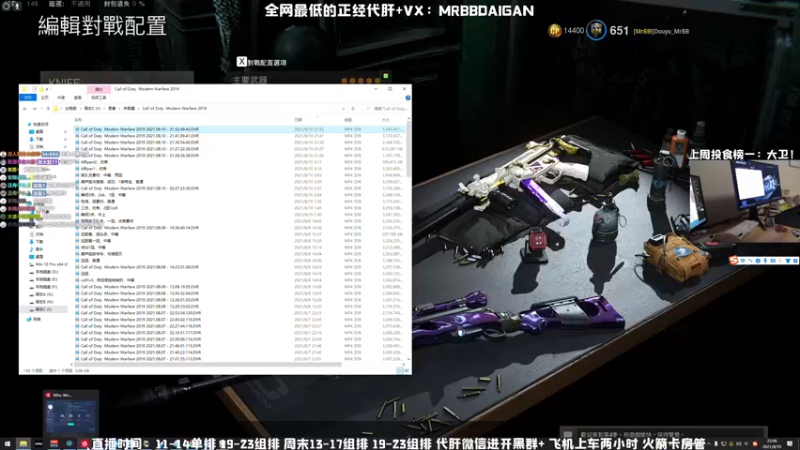The height and width of the screenshot is (450, 800).
Task: Click 固态C in the address breadcrumb
Action: click(x=92, y=109)
